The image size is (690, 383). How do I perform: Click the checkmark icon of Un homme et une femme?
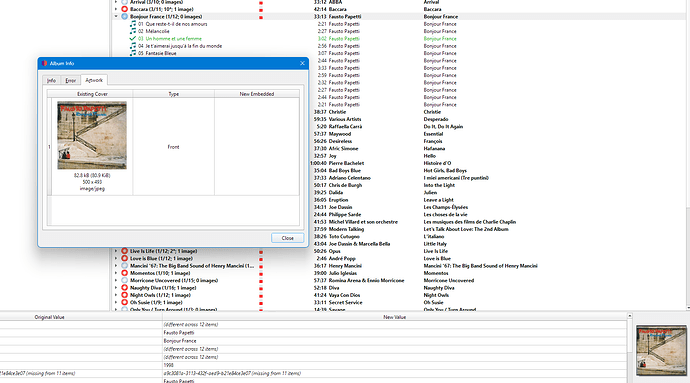point(132,39)
